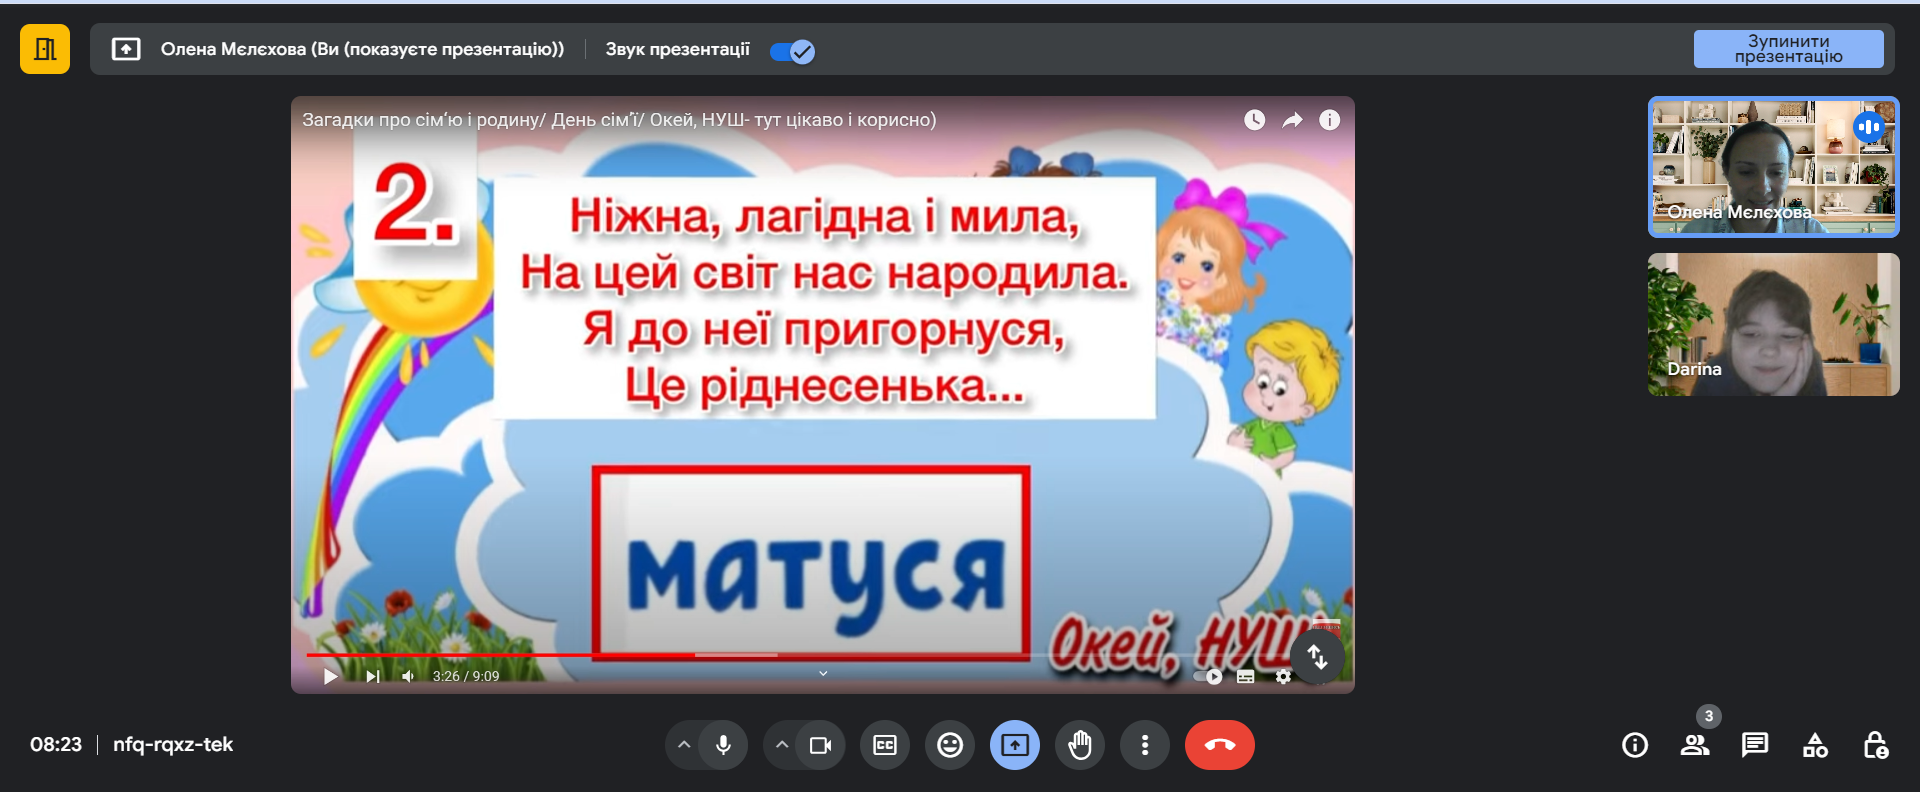
Task: Open the Watch later clock icon
Action: click(1254, 120)
